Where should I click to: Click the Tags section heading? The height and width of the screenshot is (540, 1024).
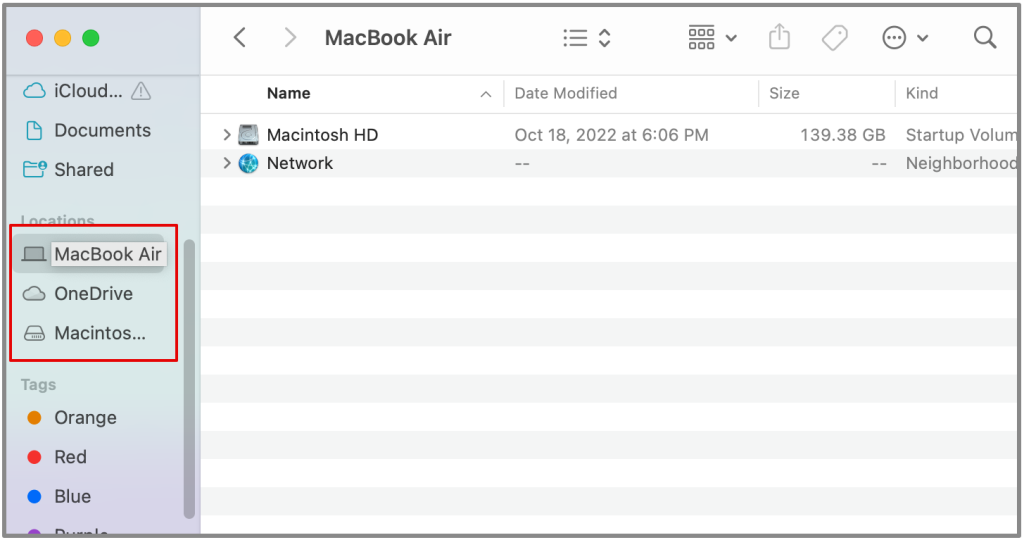pos(39,385)
